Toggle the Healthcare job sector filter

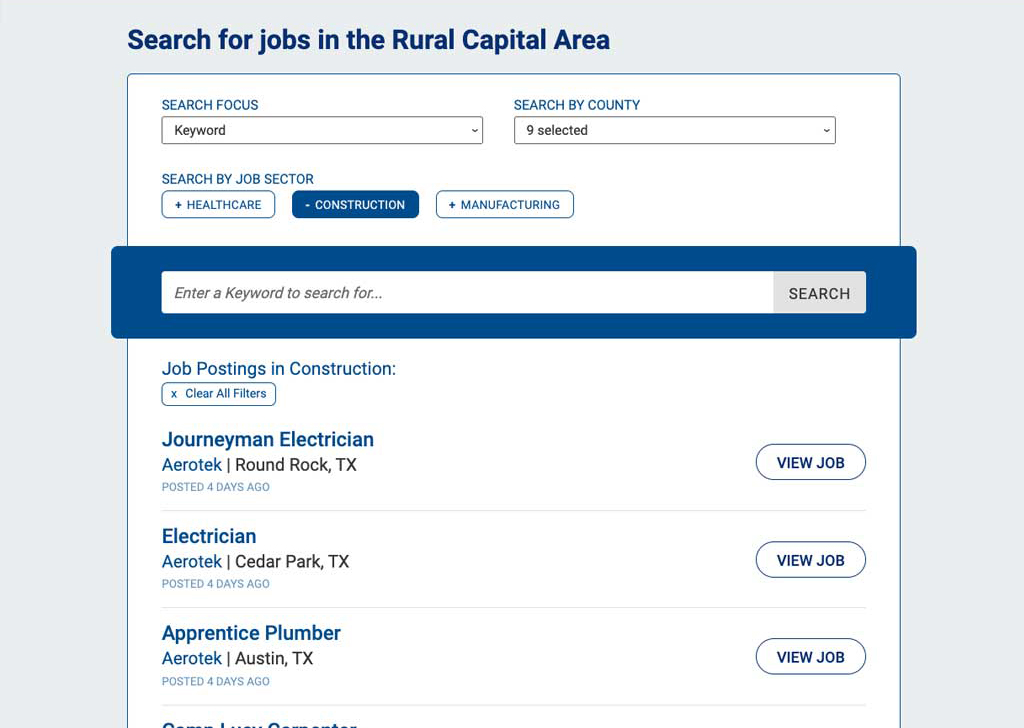coord(218,204)
